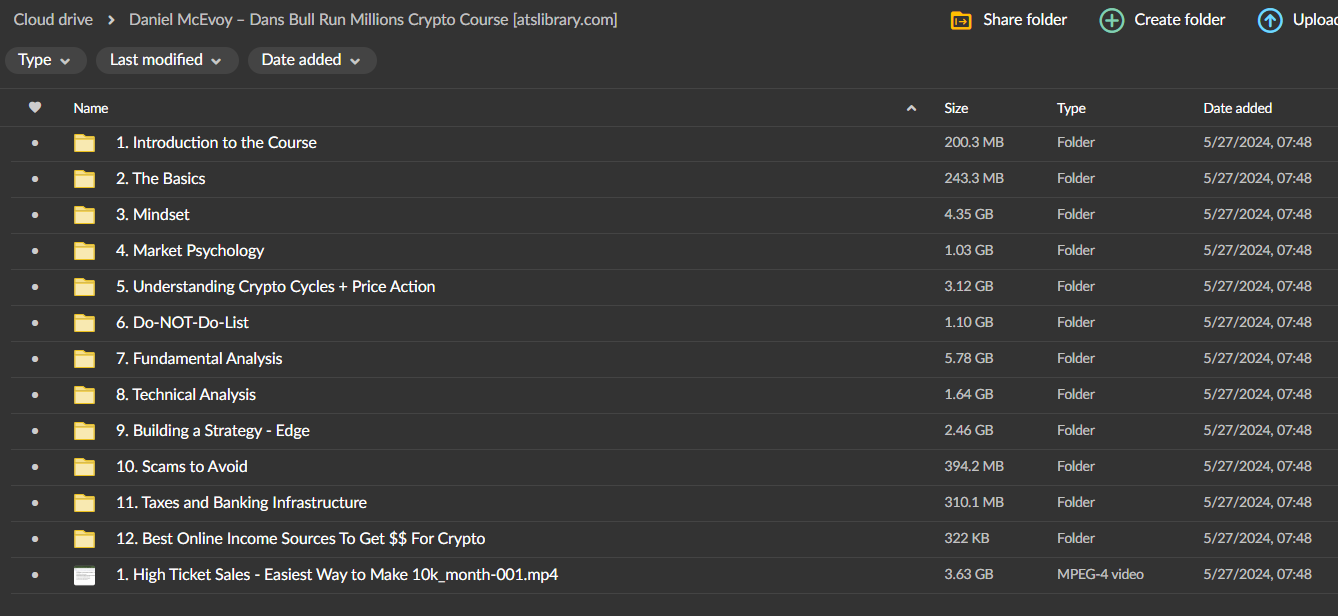Select '5. Understanding Crypto Cycles + Price Action' name
Viewport: 1338px width, 616px height.
(x=276, y=287)
